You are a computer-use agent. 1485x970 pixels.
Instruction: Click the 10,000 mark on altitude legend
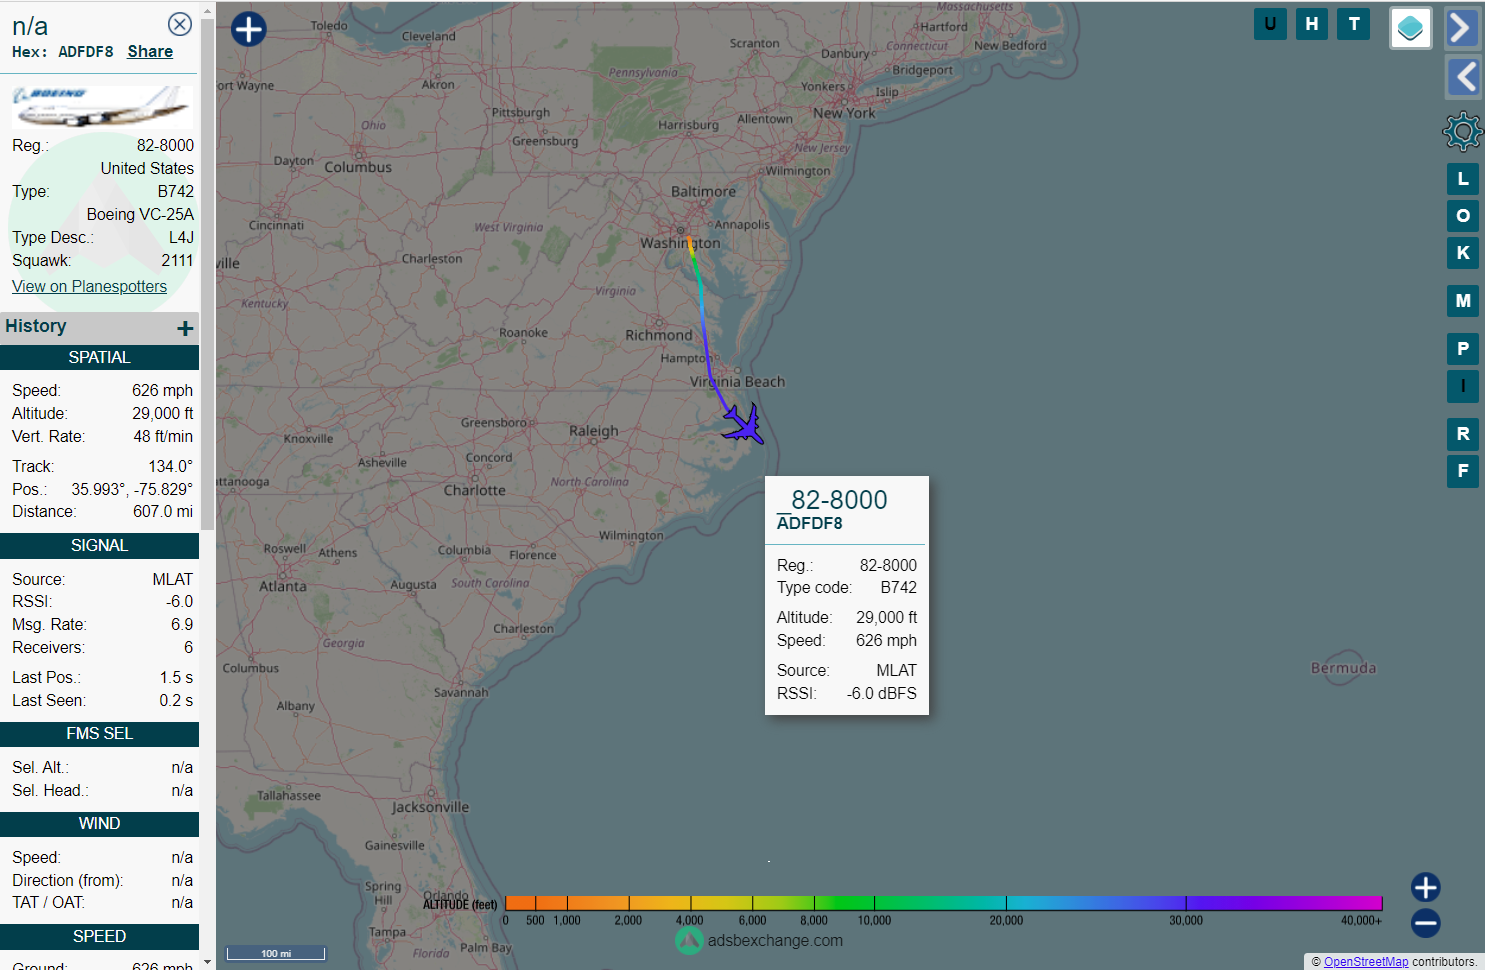point(874,920)
